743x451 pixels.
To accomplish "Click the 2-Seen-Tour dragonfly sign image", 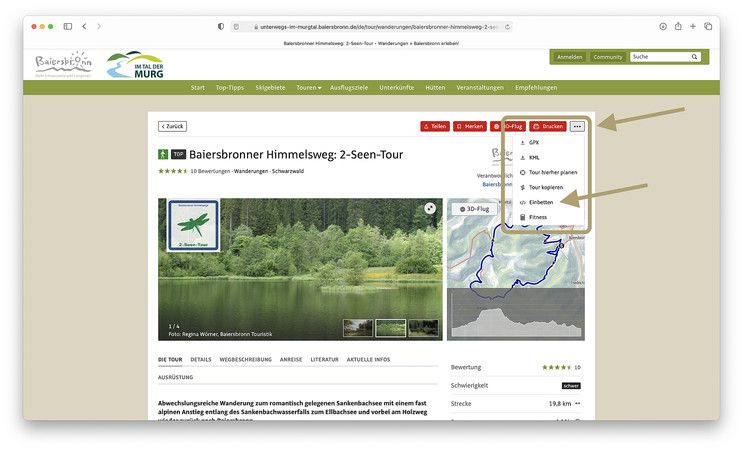I will click(193, 226).
